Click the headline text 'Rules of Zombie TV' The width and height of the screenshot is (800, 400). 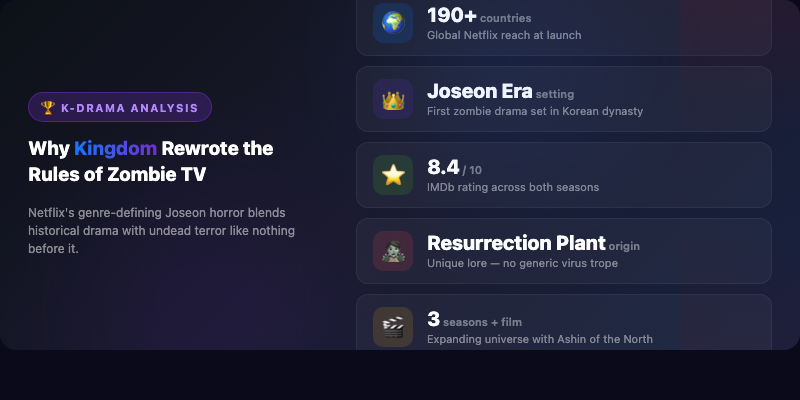click(x=124, y=175)
